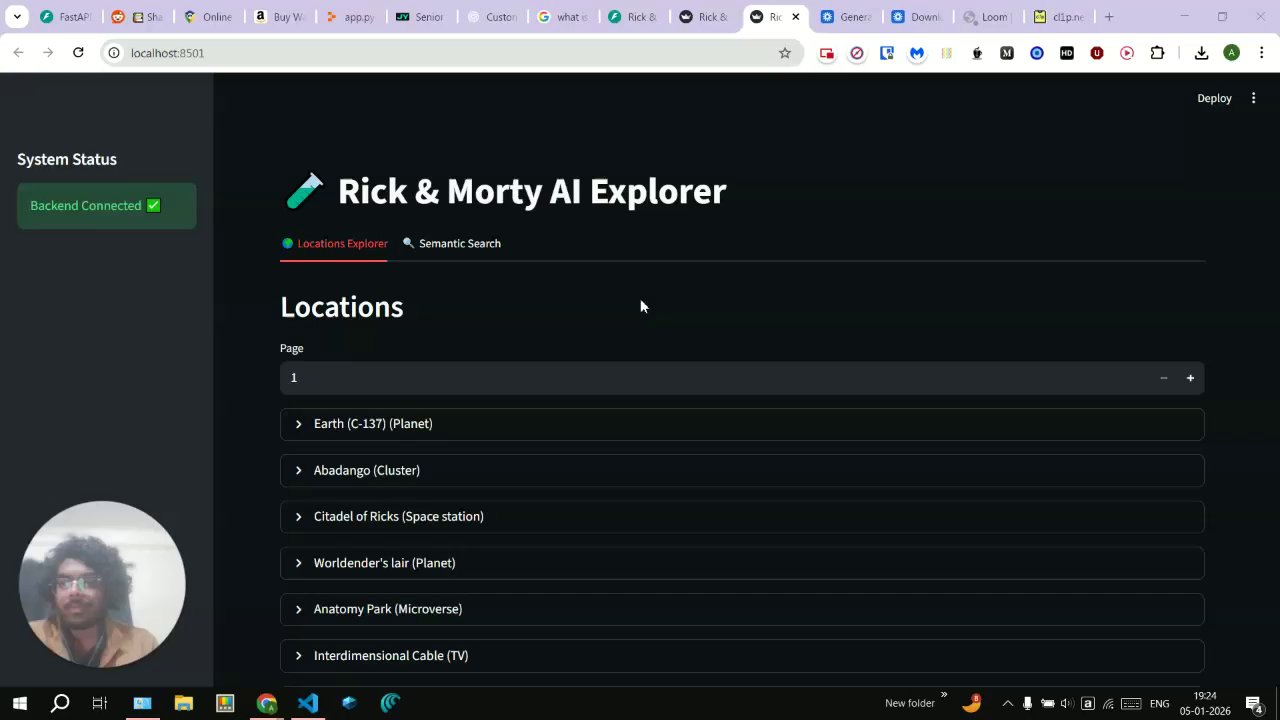View site information icon in address bar
Screen dimensions: 1280x720
[x=114, y=53]
